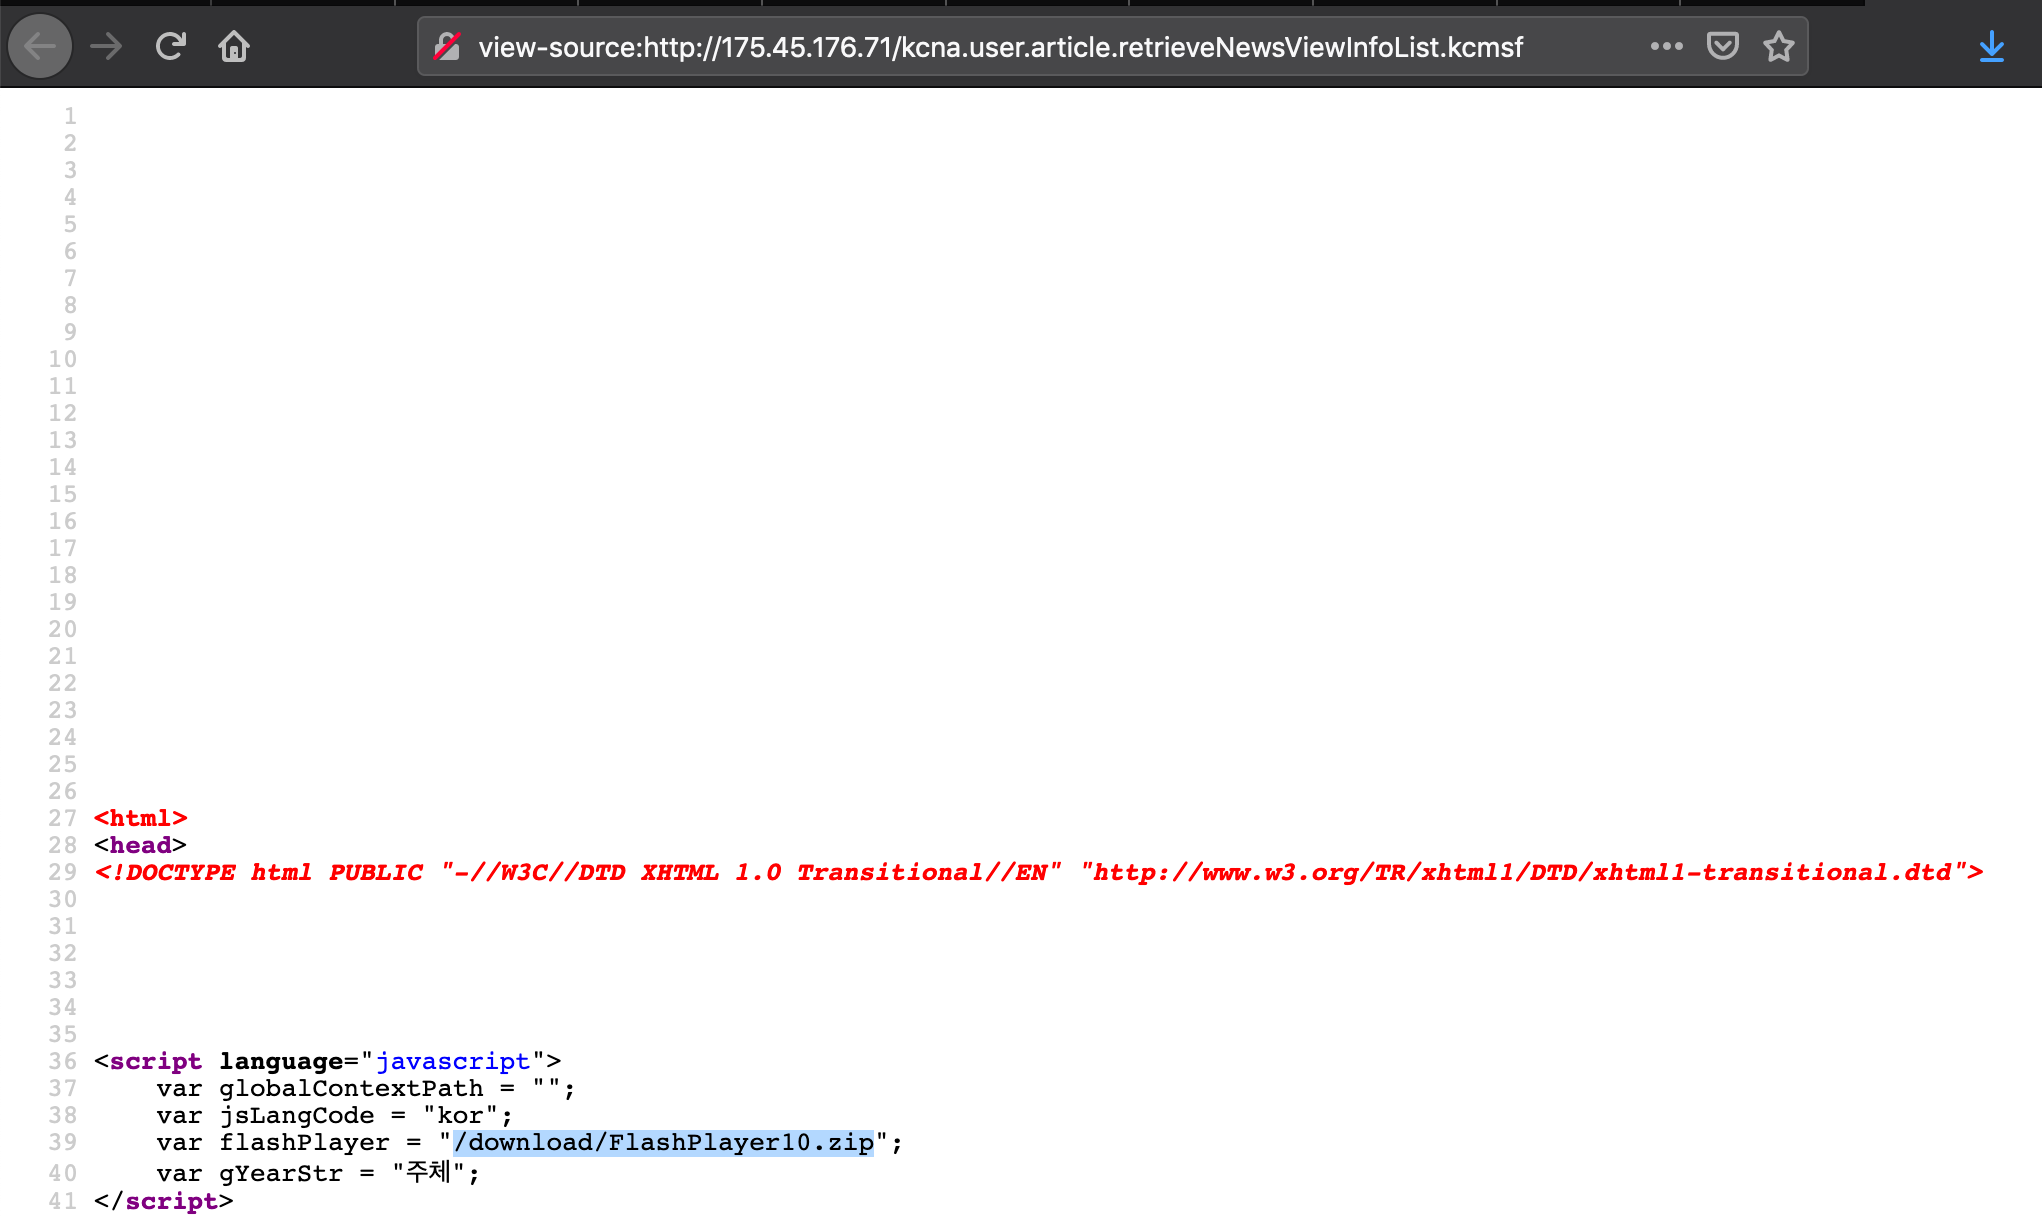Reload the page source
The image size is (2042, 1216).
(171, 46)
